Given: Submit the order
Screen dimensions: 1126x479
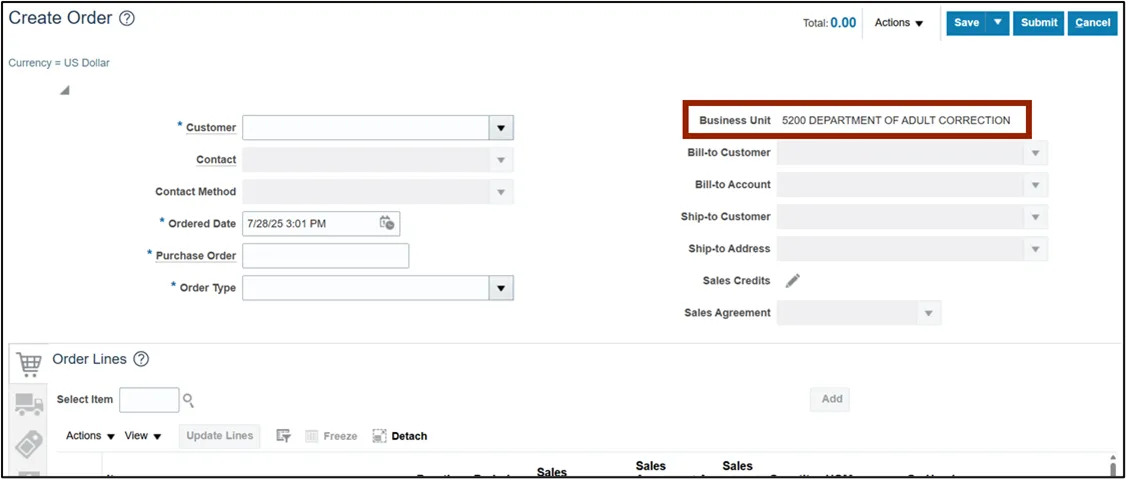Looking at the screenshot, I should [x=1039, y=23].
